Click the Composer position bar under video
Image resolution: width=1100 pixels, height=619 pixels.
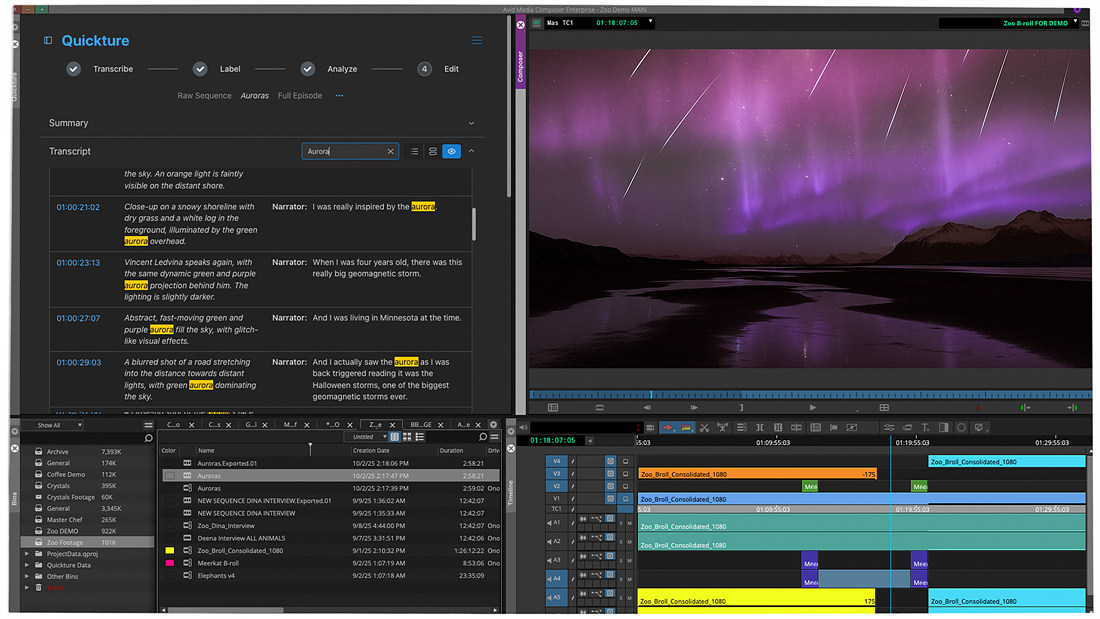(x=810, y=395)
